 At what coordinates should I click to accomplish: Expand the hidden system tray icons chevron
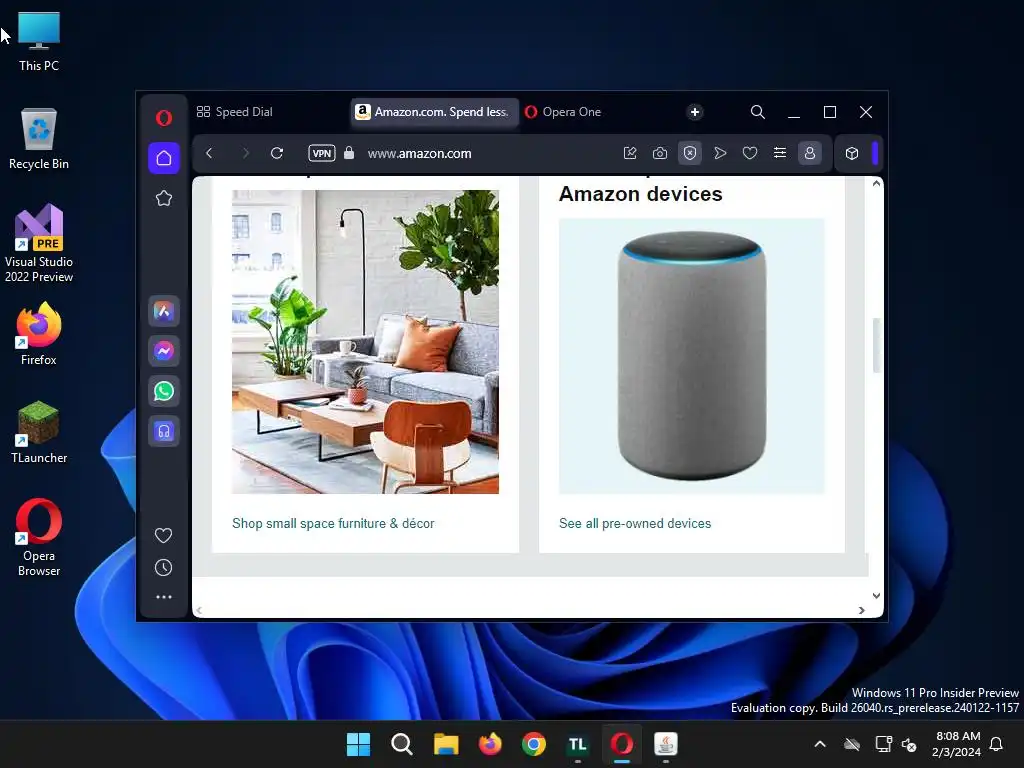point(820,744)
